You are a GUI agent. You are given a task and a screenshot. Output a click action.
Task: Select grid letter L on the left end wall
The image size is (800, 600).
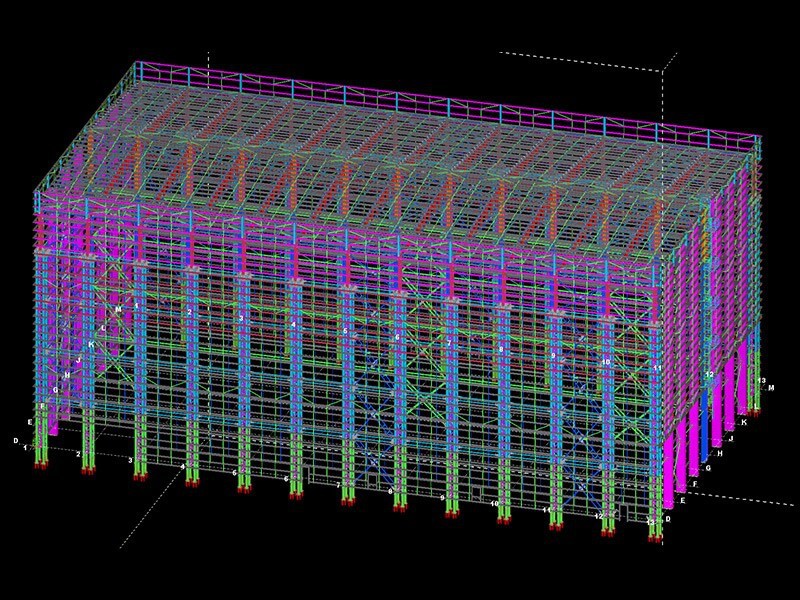(104, 328)
